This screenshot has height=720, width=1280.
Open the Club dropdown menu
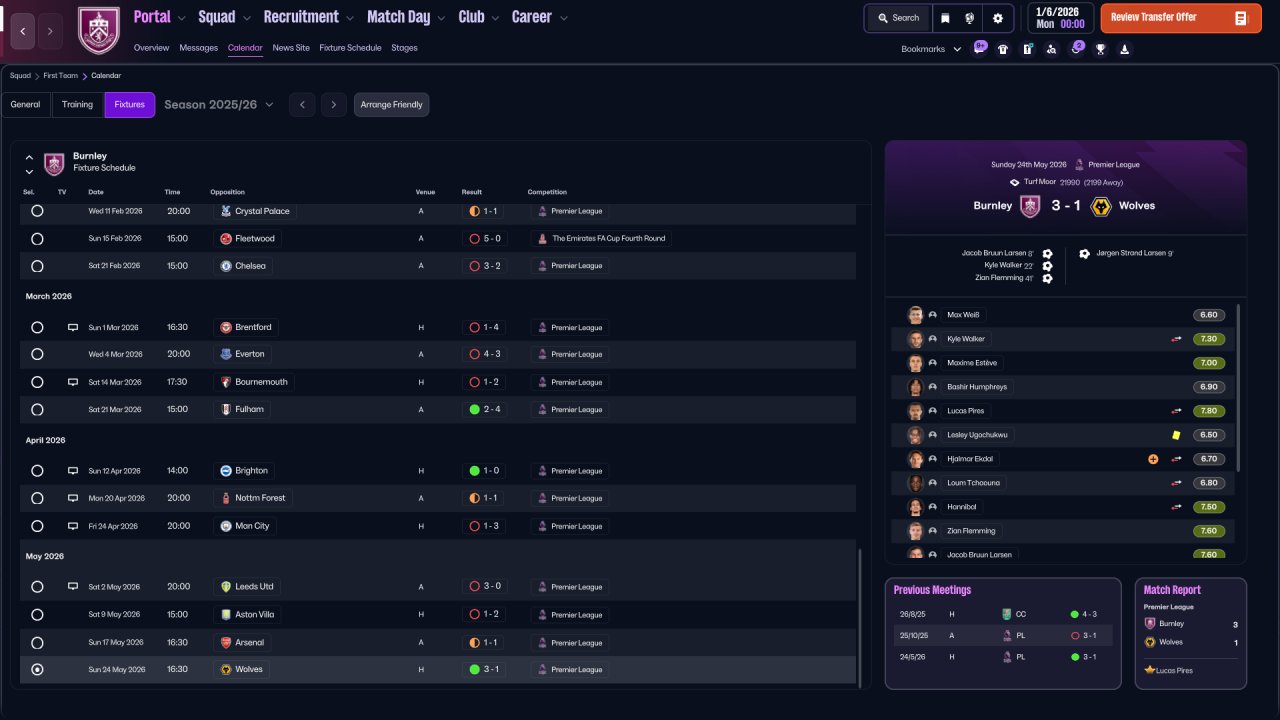click(x=479, y=17)
